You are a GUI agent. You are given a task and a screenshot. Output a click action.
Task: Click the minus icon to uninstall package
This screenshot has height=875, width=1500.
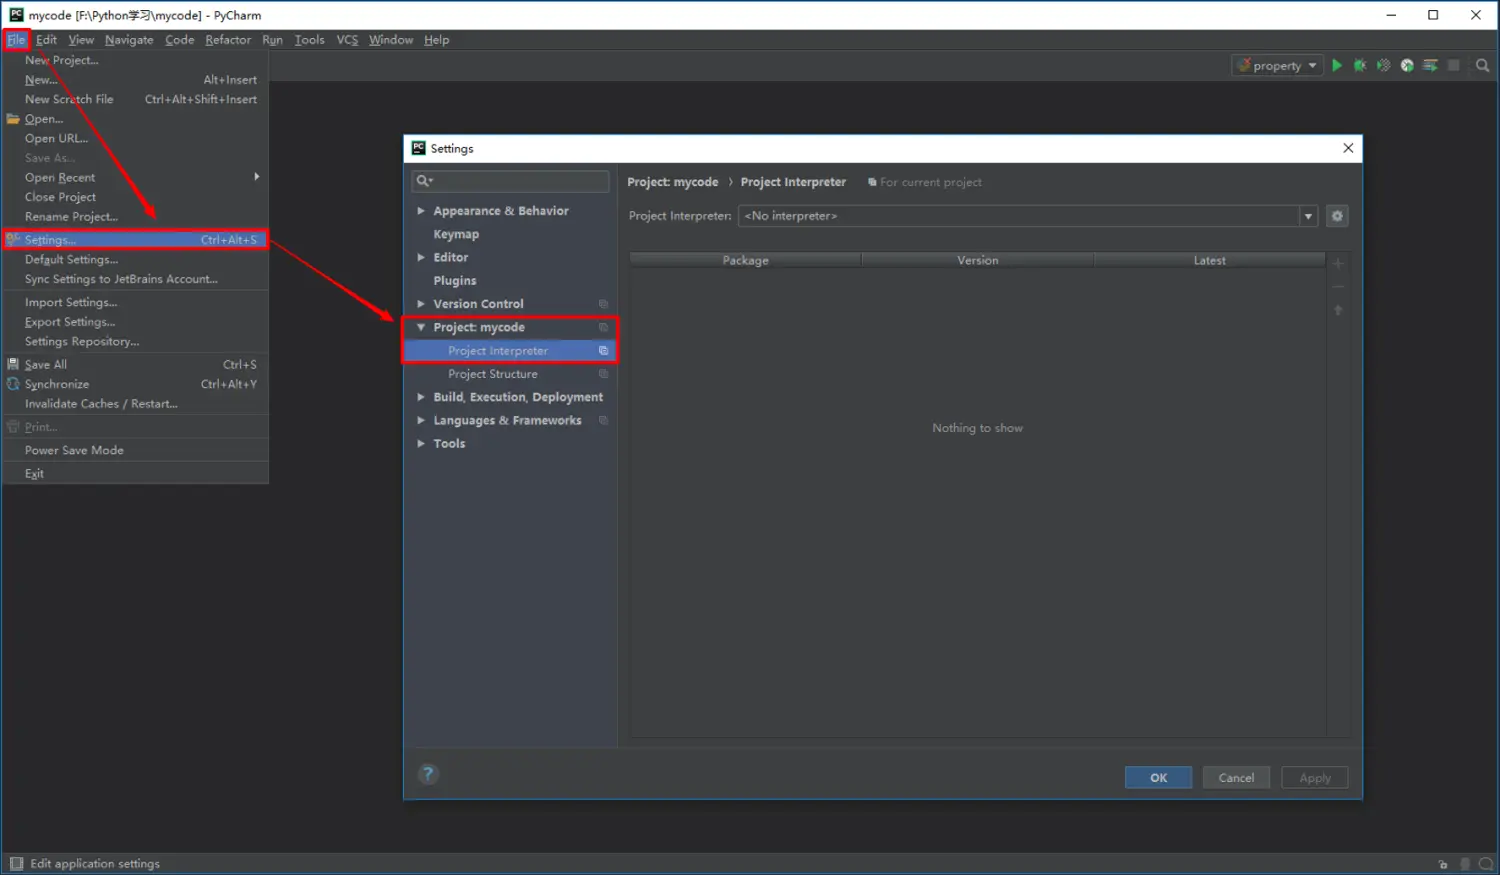point(1338,286)
